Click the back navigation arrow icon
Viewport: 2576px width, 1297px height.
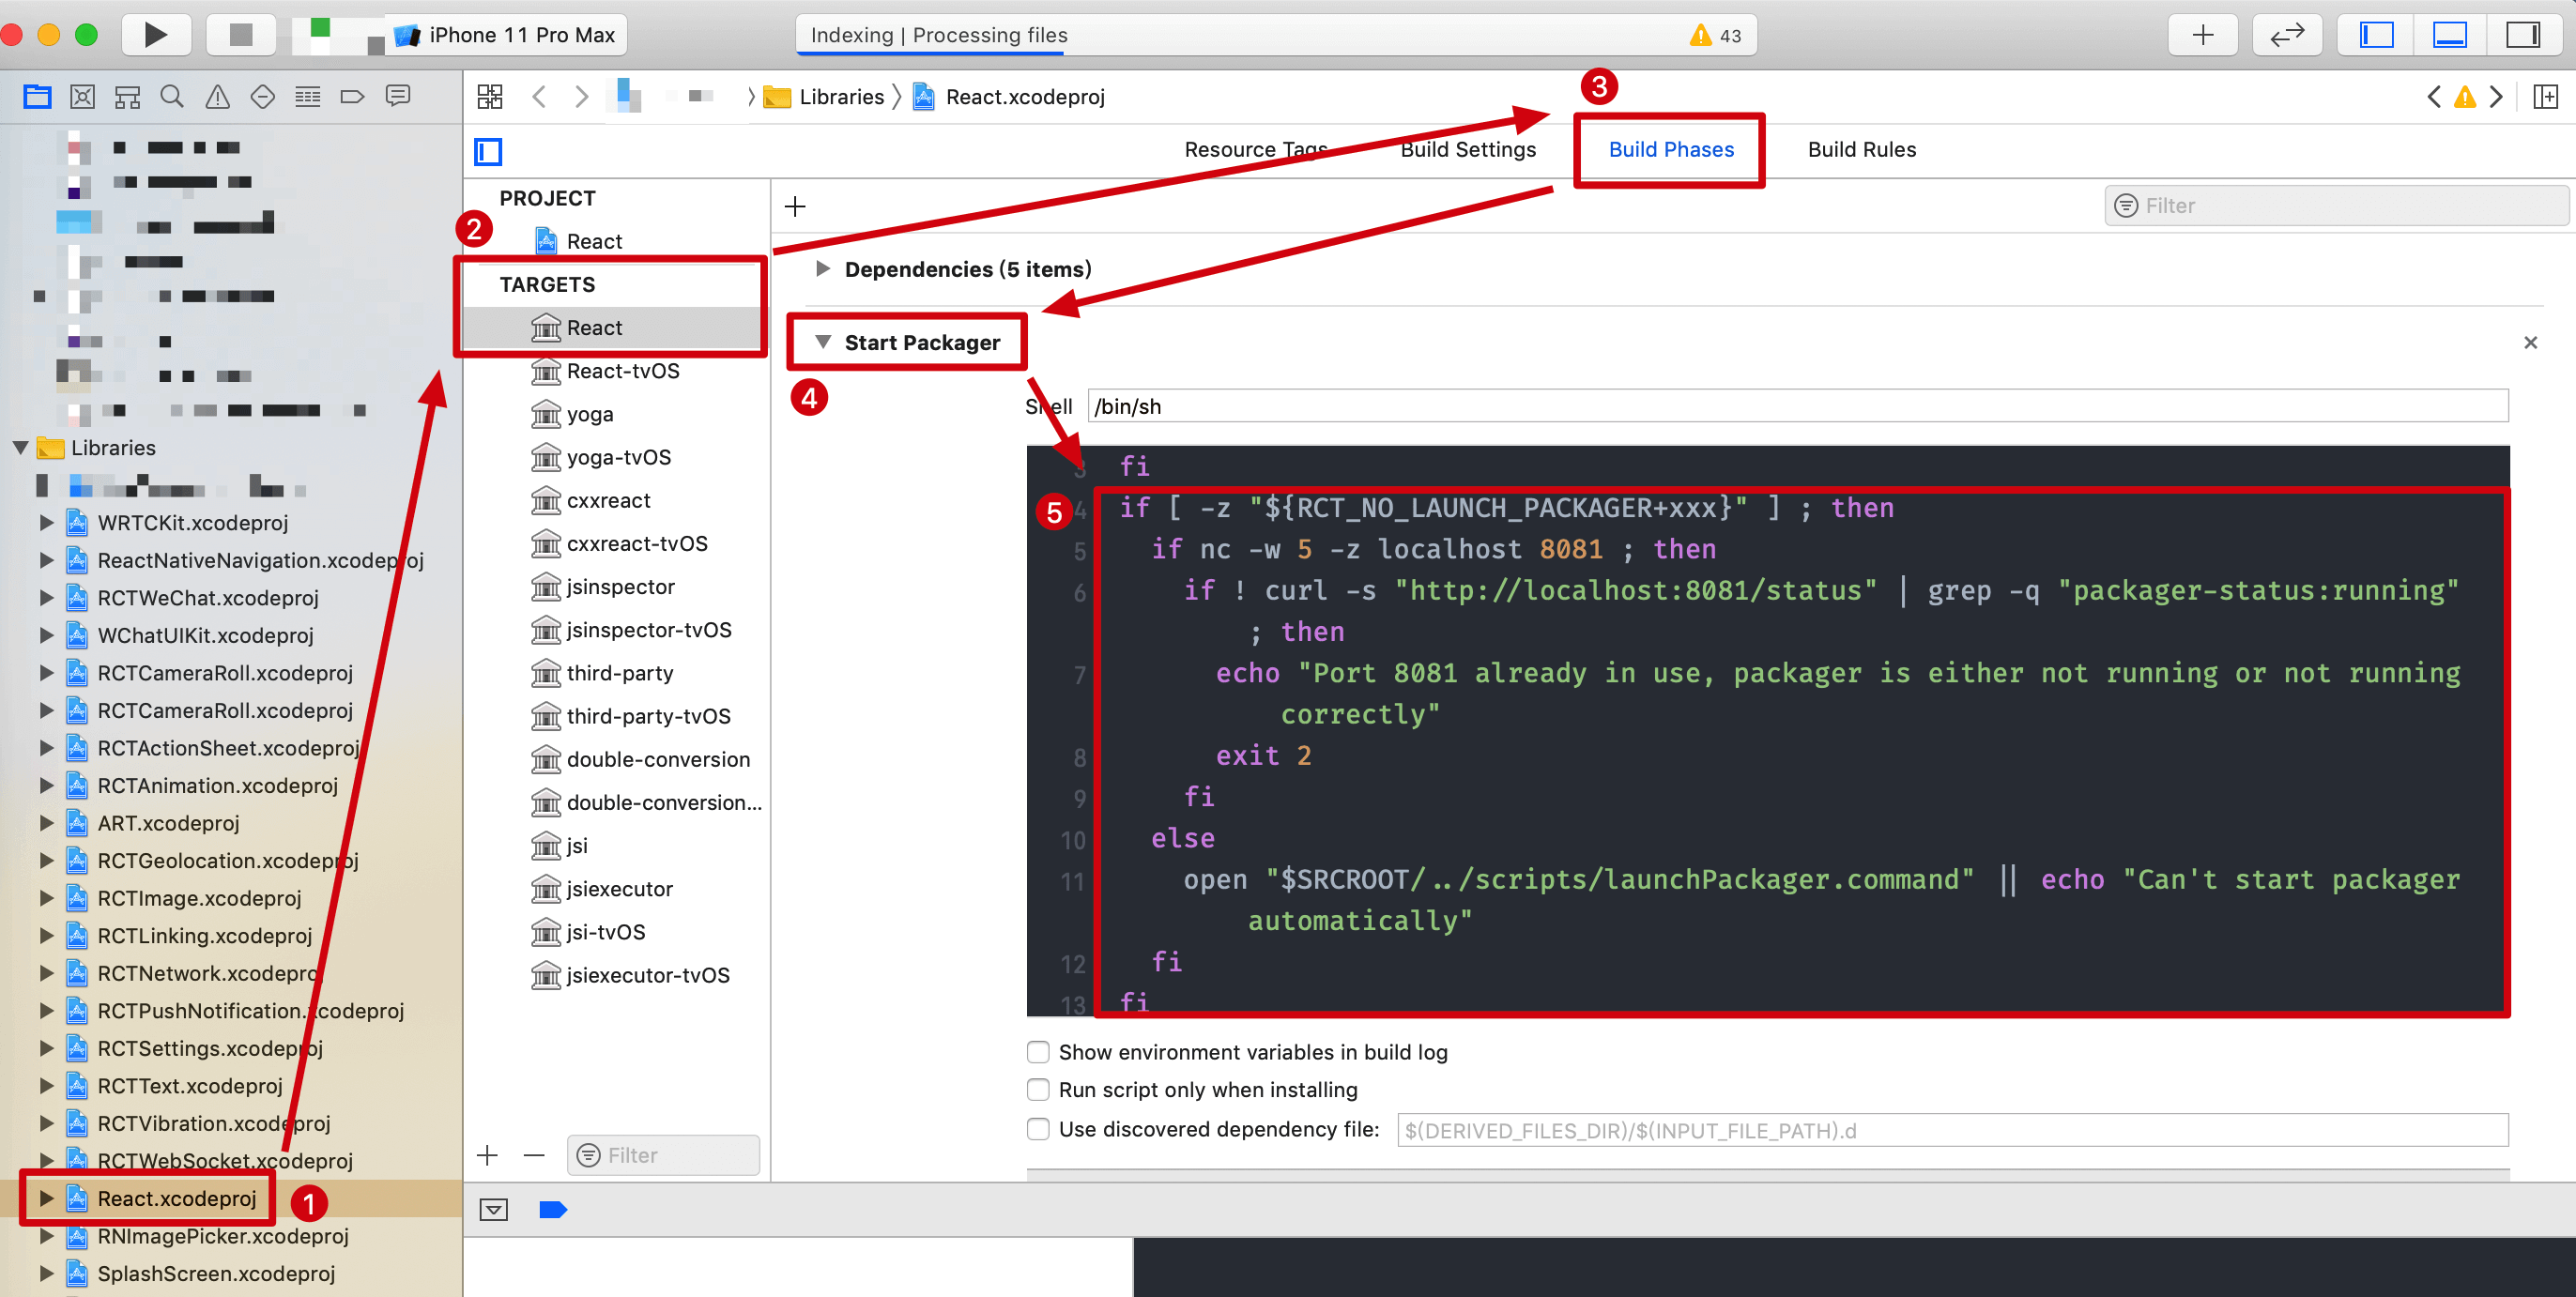(540, 96)
